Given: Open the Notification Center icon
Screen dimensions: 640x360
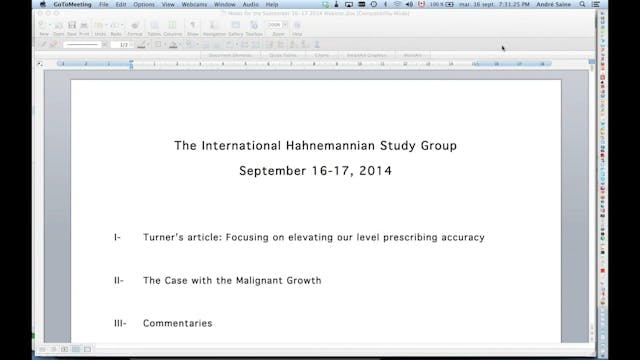Looking at the screenshot, I should (596, 4).
